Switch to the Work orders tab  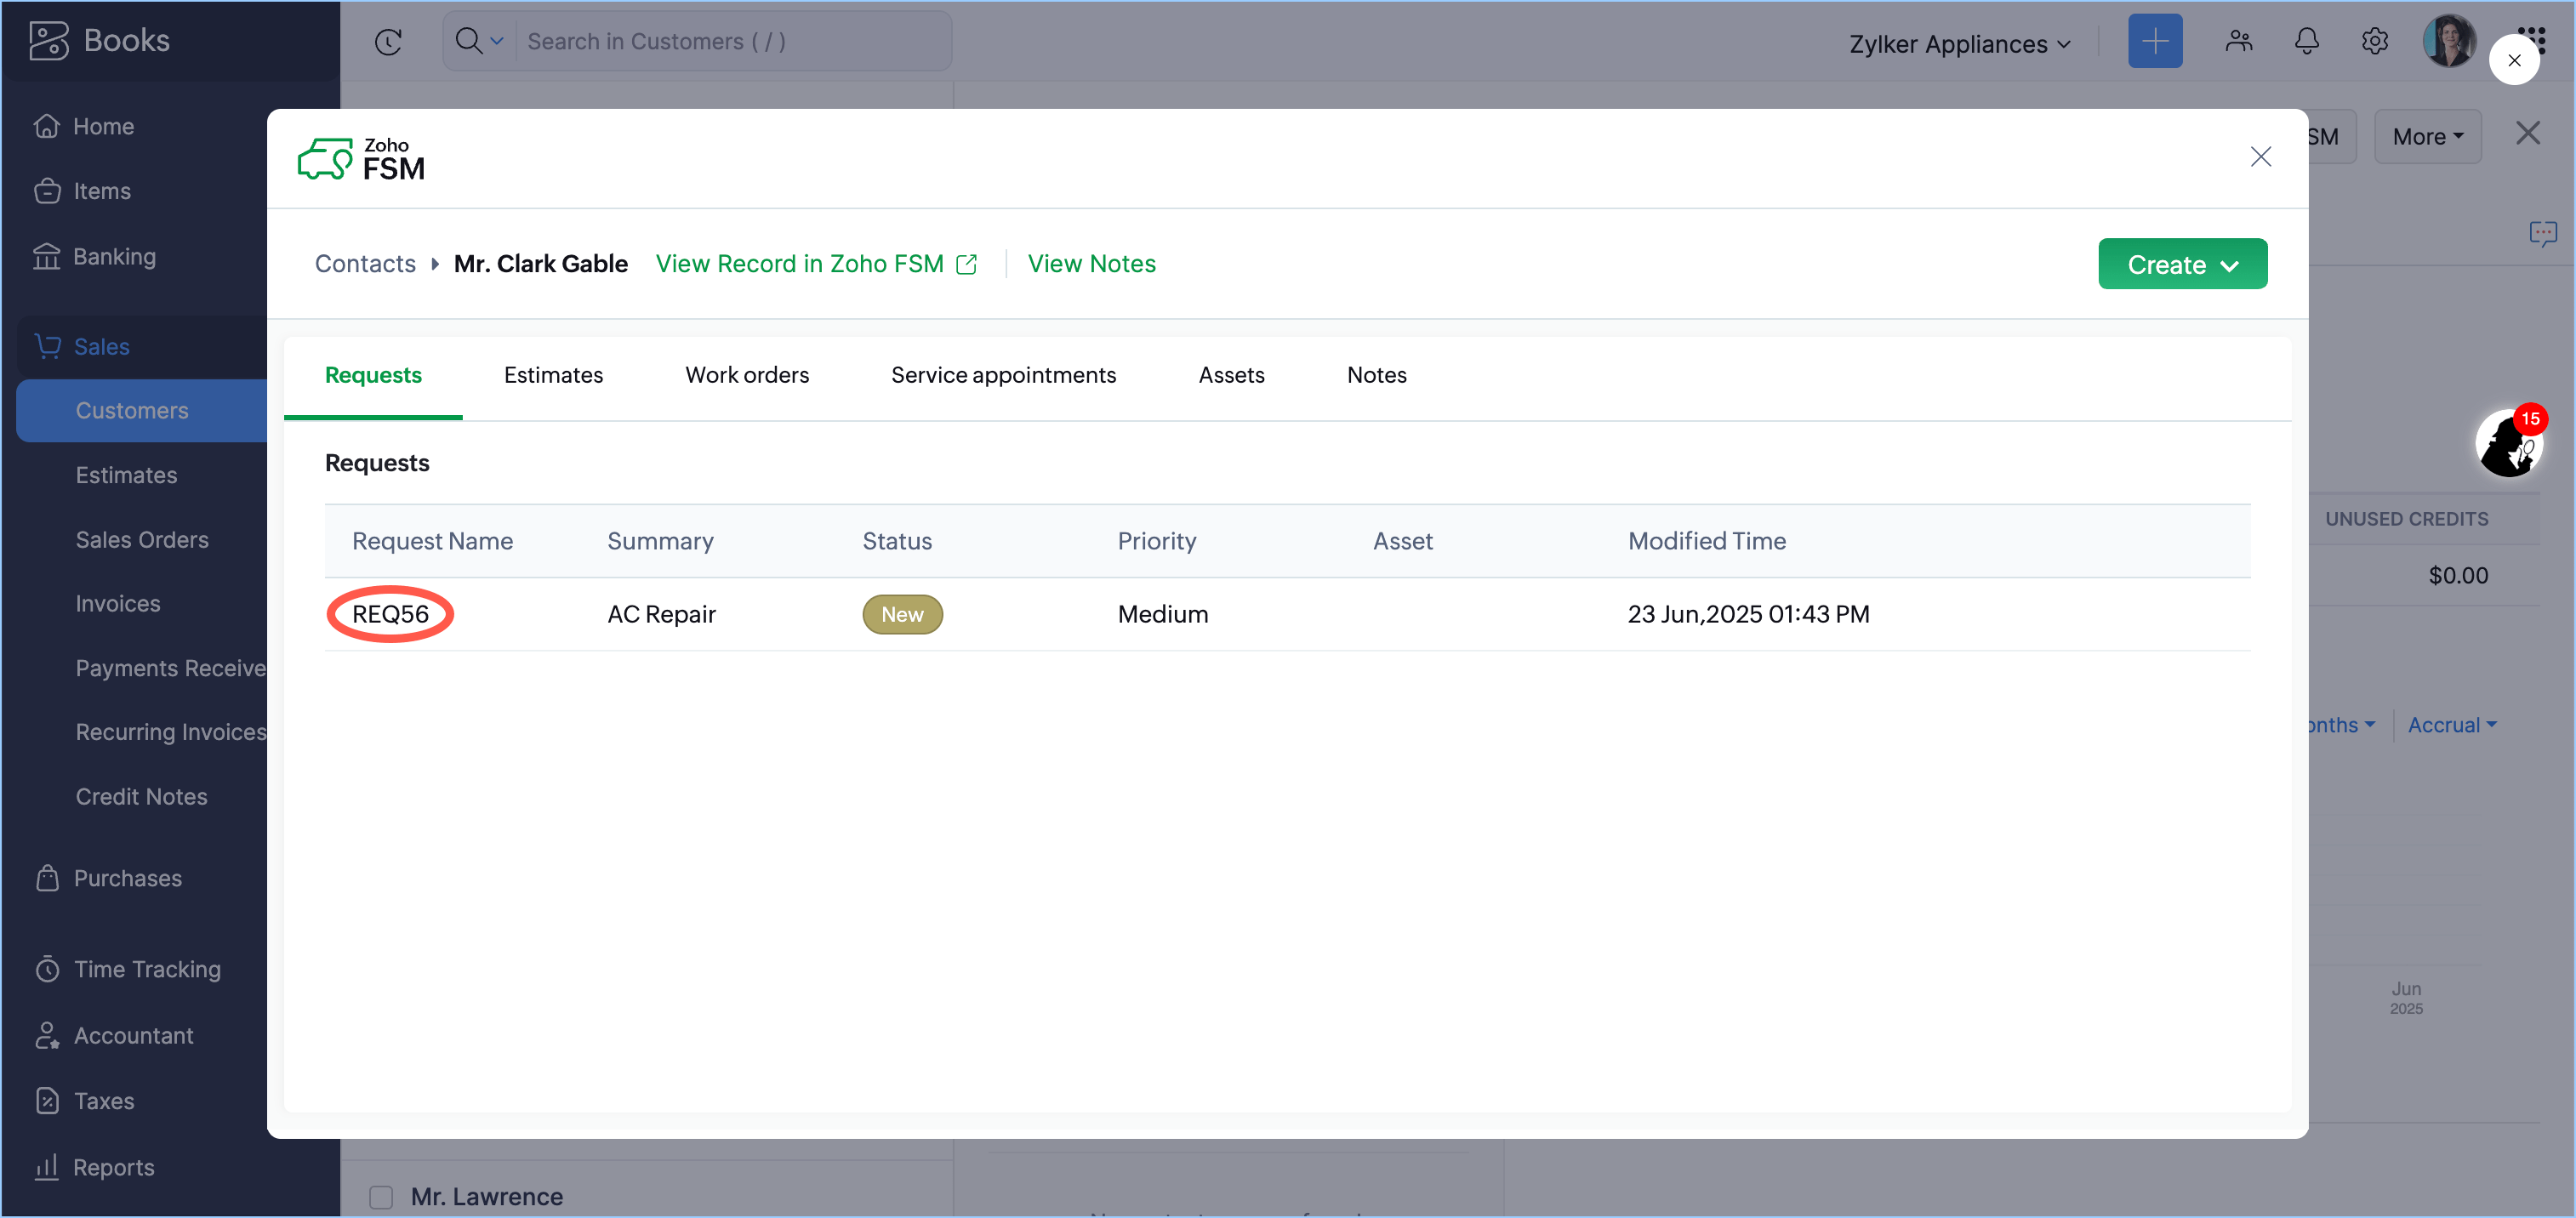746,375
